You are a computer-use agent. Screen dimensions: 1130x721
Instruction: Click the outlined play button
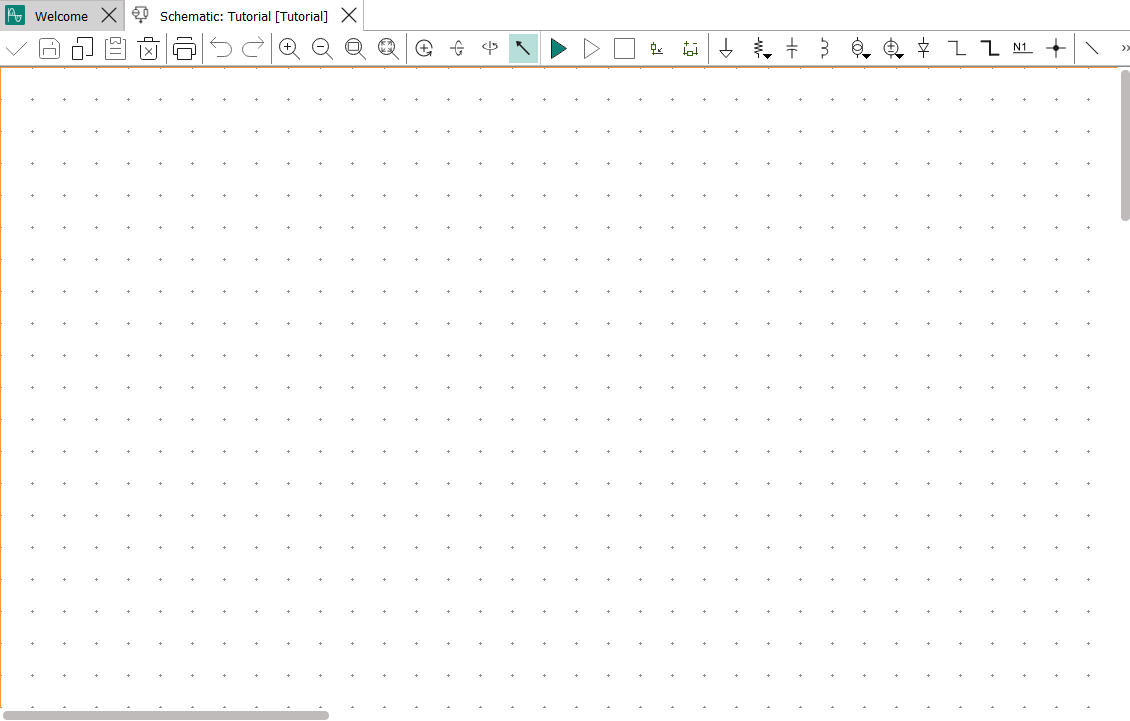tap(592, 49)
